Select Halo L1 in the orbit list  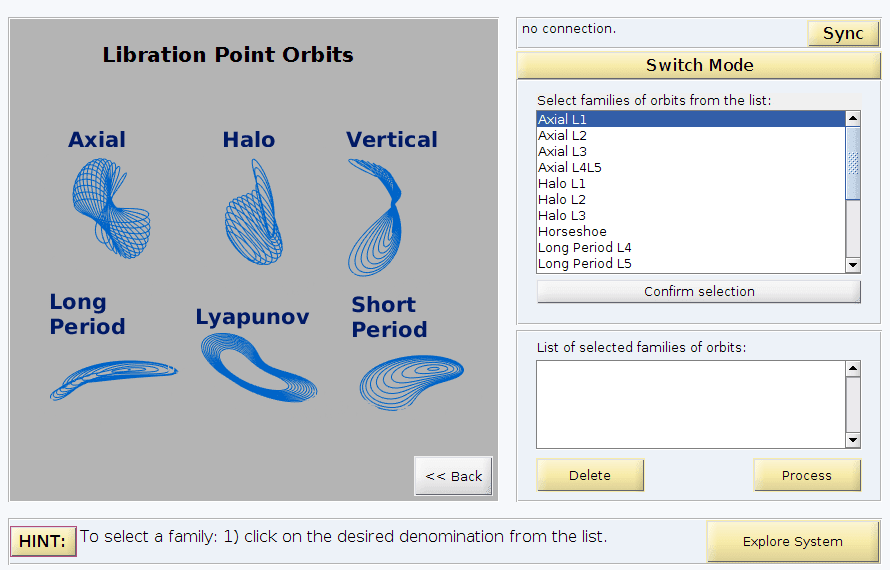coord(562,183)
